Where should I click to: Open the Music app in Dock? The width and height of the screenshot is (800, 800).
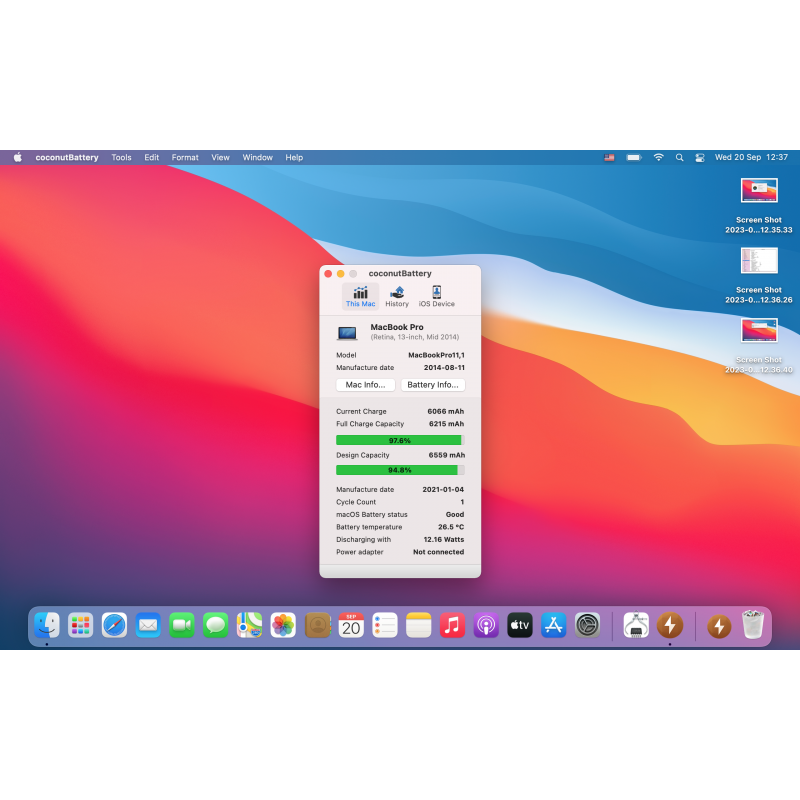[x=452, y=626]
